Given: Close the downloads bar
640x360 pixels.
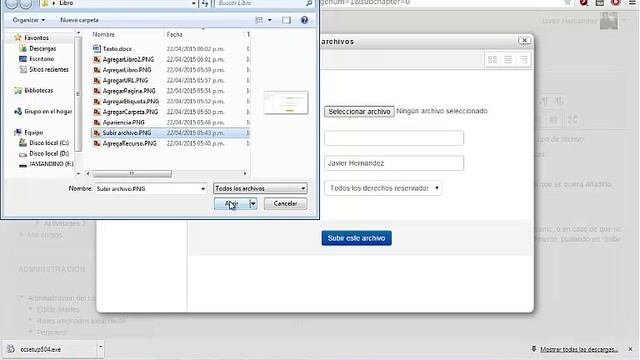Looking at the screenshot, I should [630, 349].
